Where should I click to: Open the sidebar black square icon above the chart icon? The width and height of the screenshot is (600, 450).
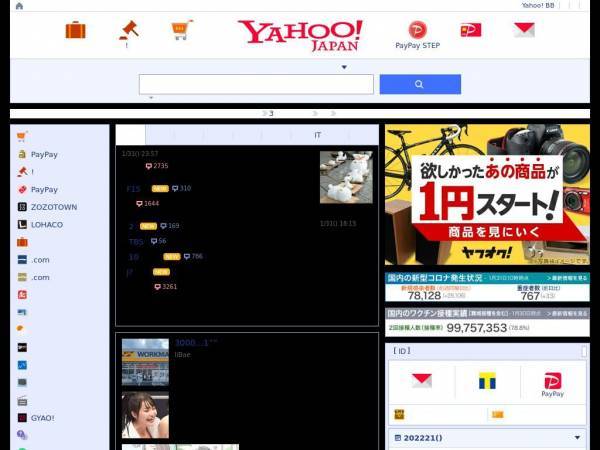pyautogui.click(x=22, y=347)
